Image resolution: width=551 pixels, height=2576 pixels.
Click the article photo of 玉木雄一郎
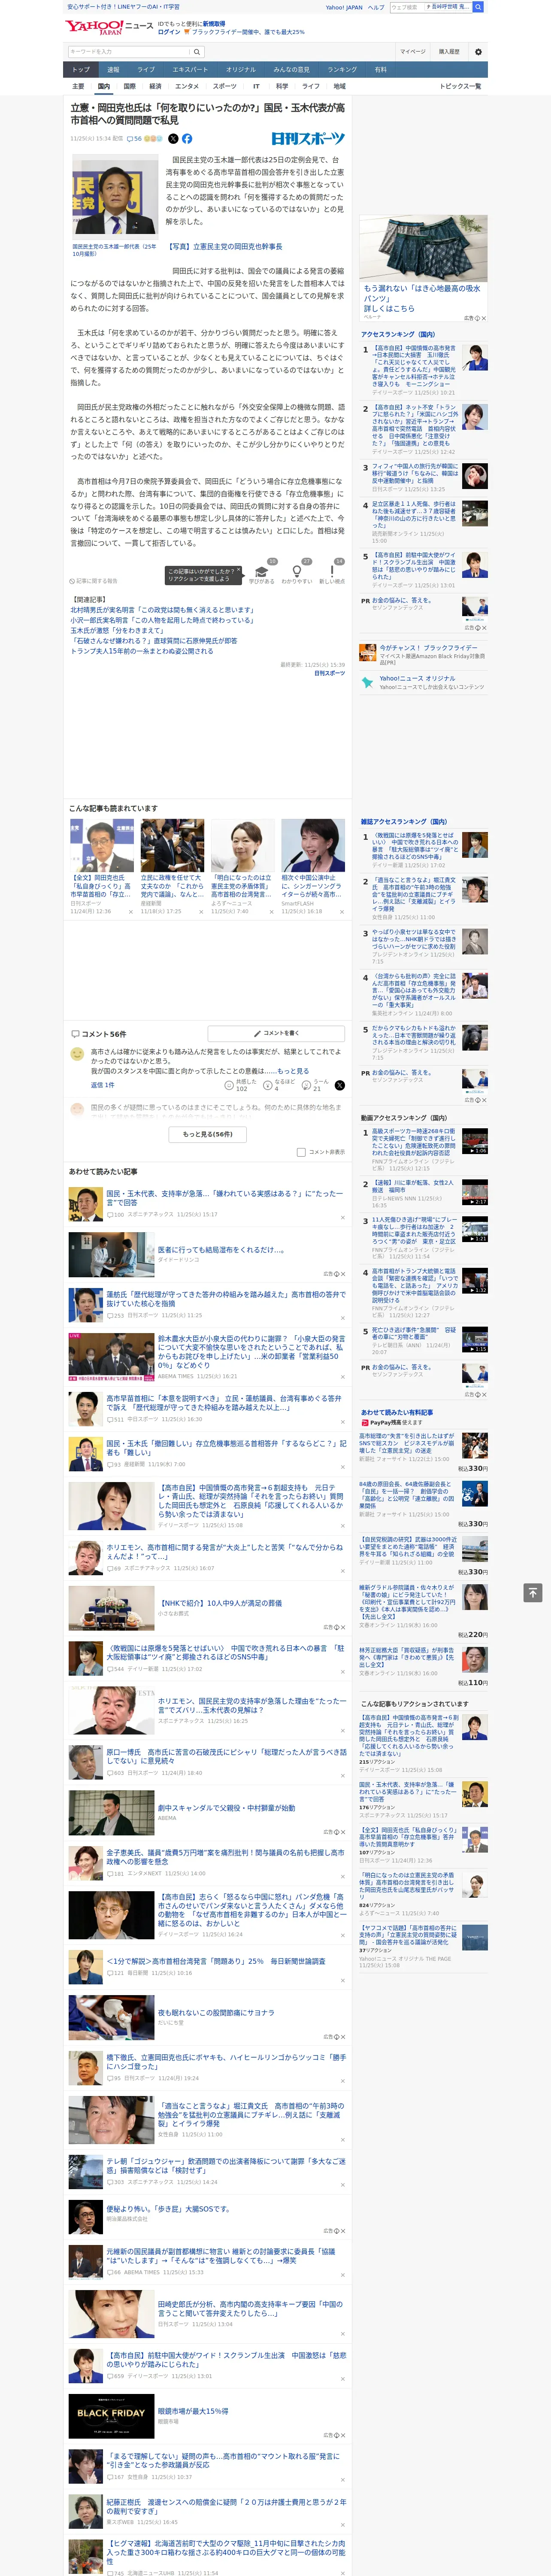pyautogui.click(x=114, y=196)
